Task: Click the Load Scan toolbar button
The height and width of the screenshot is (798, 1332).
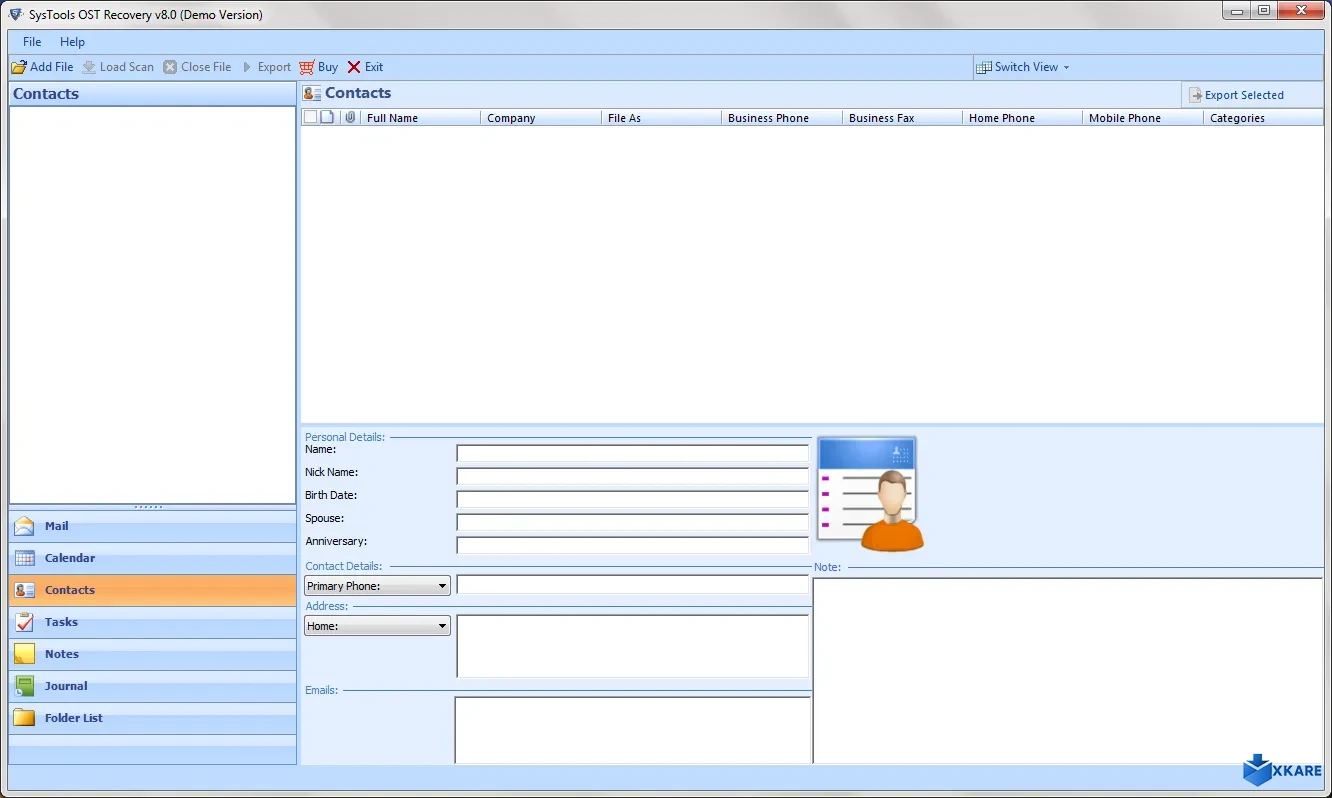Action: pyautogui.click(x=118, y=67)
